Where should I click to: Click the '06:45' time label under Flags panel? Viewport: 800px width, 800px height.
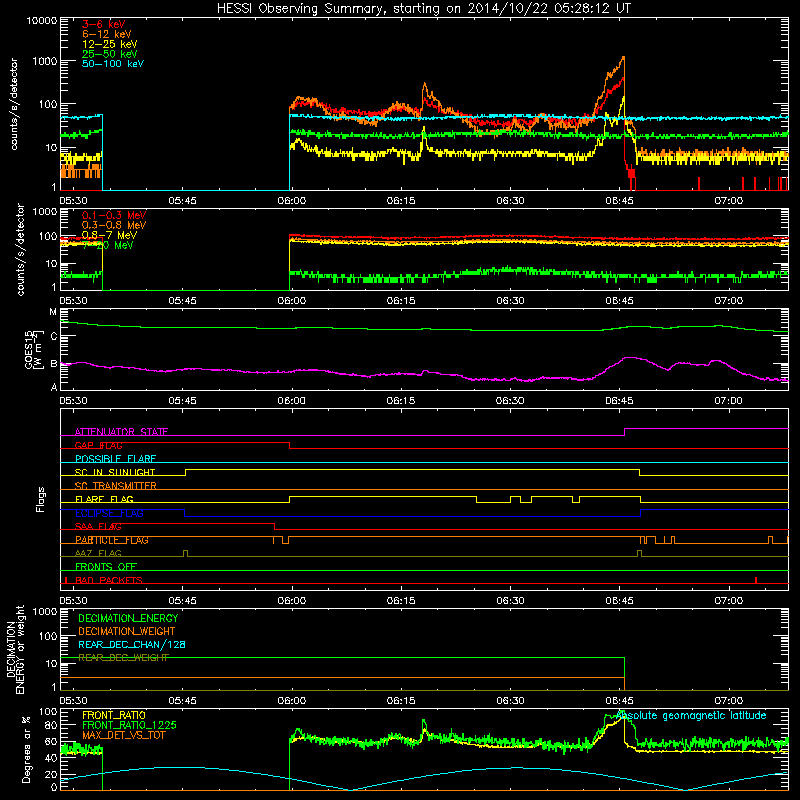pyautogui.click(x=619, y=601)
